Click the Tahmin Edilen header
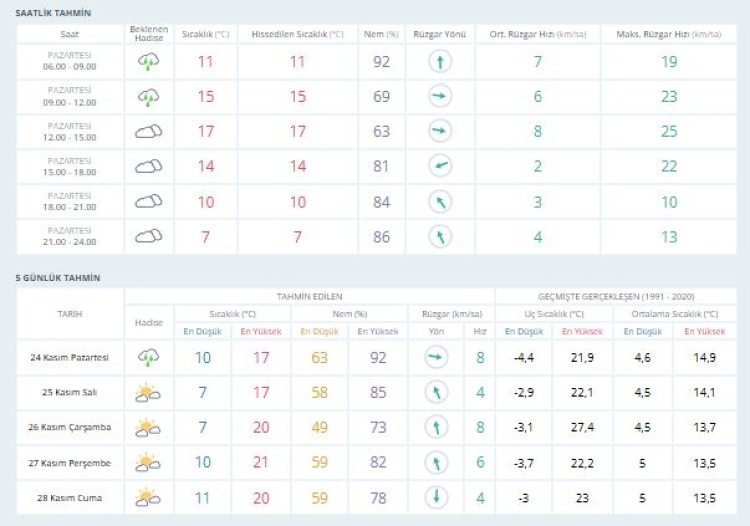 pos(309,296)
